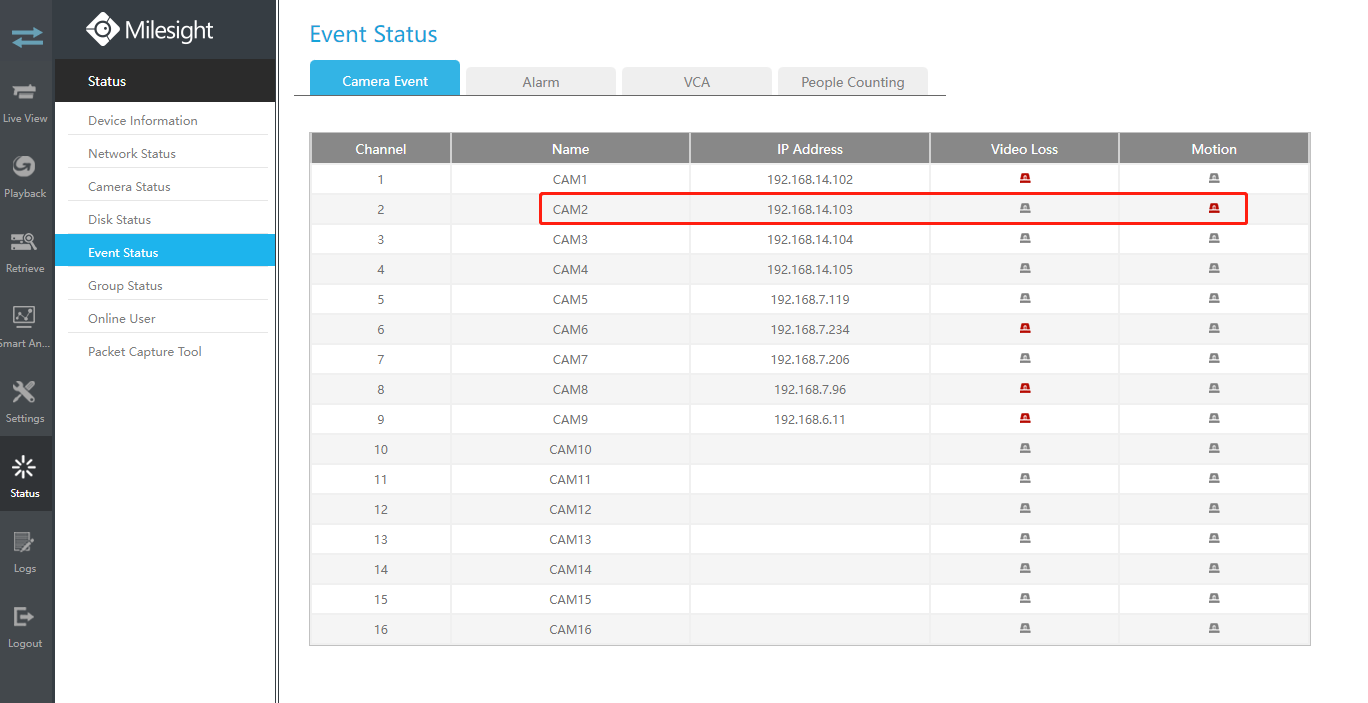Click CAM3 gray video loss icon

1025,239
